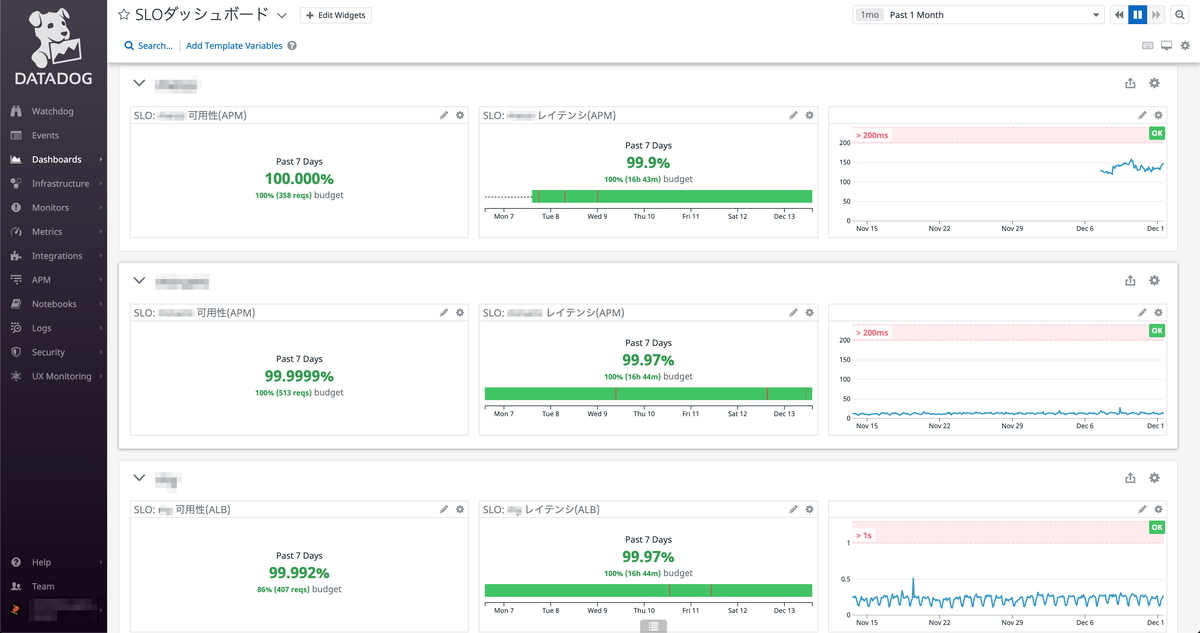This screenshot has width=1200, height=633.
Task: Click Add Template Variables
Action: point(234,46)
